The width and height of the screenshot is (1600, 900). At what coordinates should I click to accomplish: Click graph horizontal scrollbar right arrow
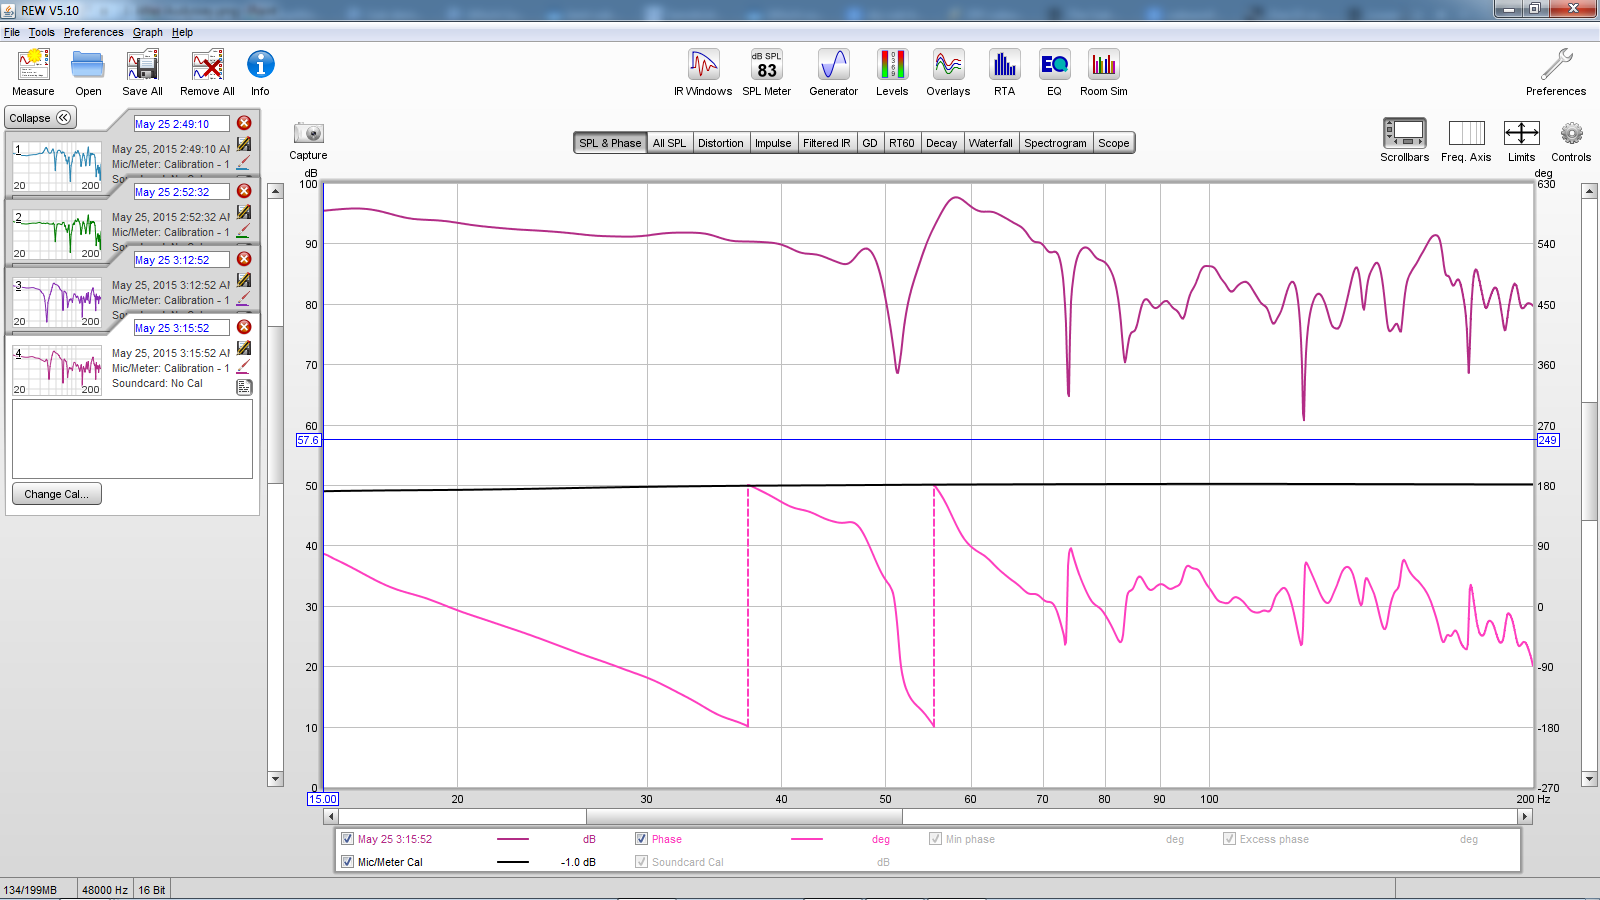pyautogui.click(x=1525, y=817)
